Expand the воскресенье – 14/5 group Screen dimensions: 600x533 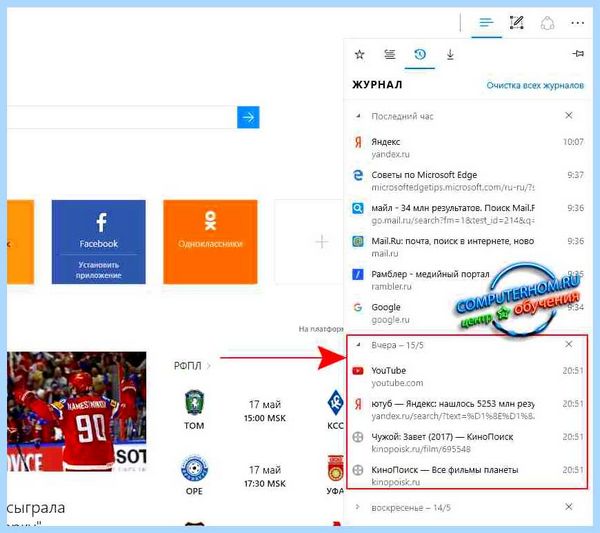(357, 507)
